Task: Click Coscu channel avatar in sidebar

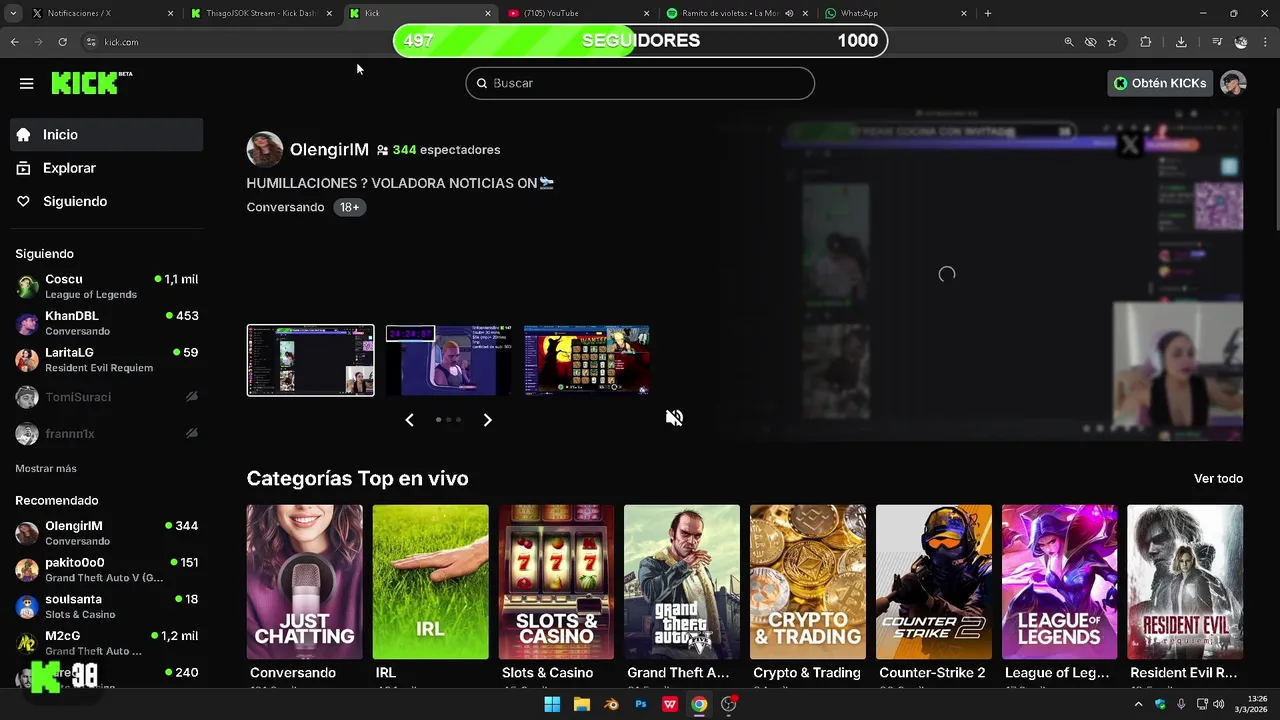Action: (x=27, y=286)
